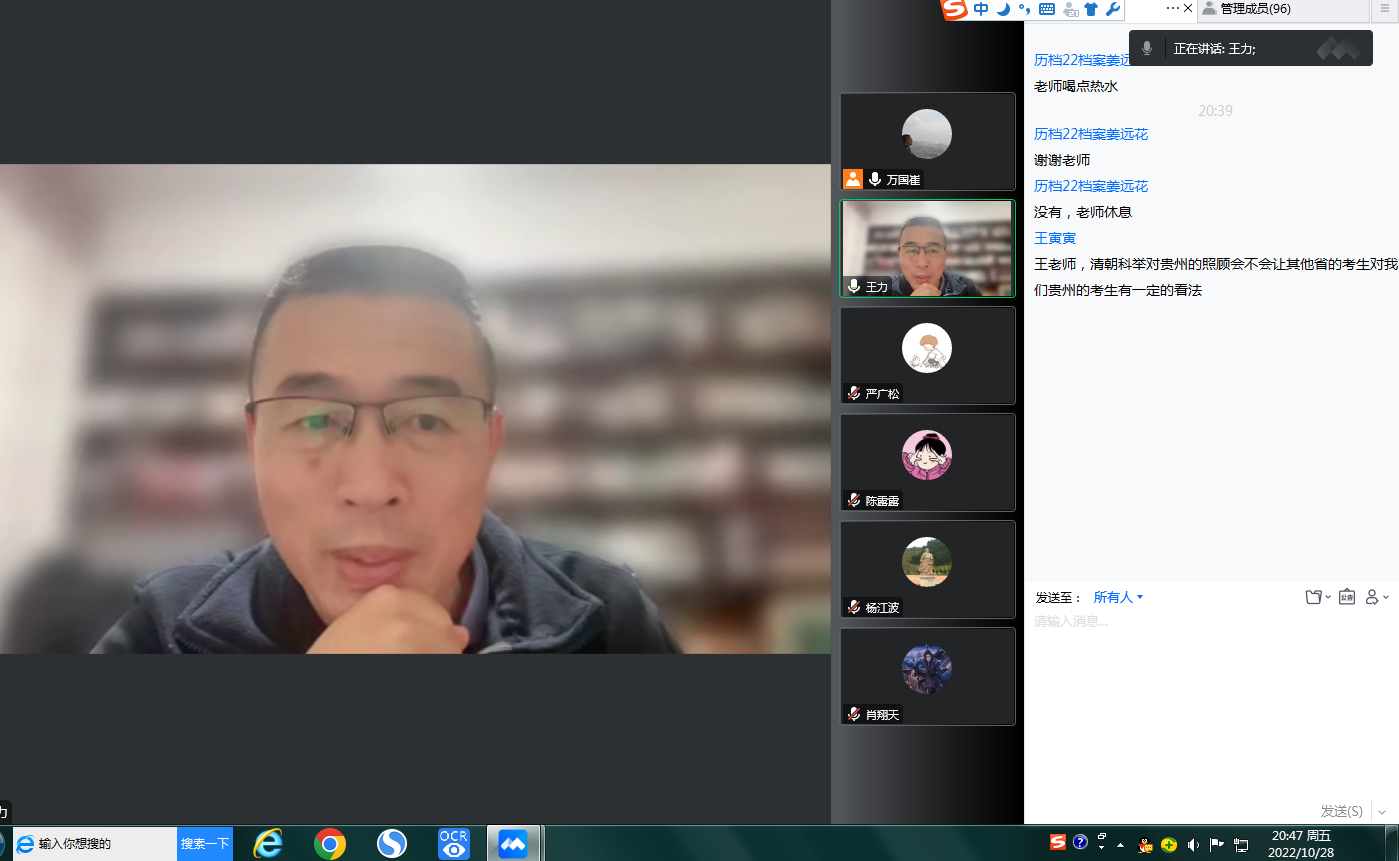The width and height of the screenshot is (1399, 861).
Task: Click microphone icon in speaking indicator
Action: [1147, 48]
